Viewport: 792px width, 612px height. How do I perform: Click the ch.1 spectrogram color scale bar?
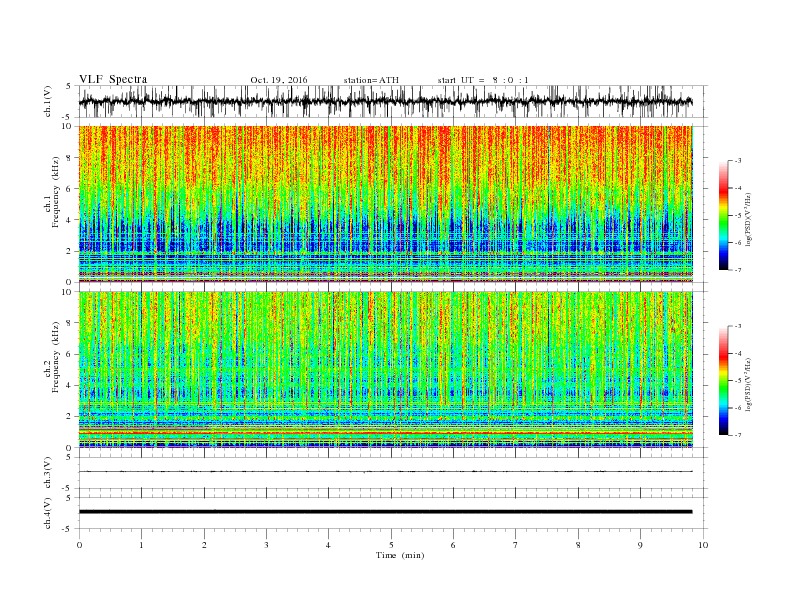723,215
